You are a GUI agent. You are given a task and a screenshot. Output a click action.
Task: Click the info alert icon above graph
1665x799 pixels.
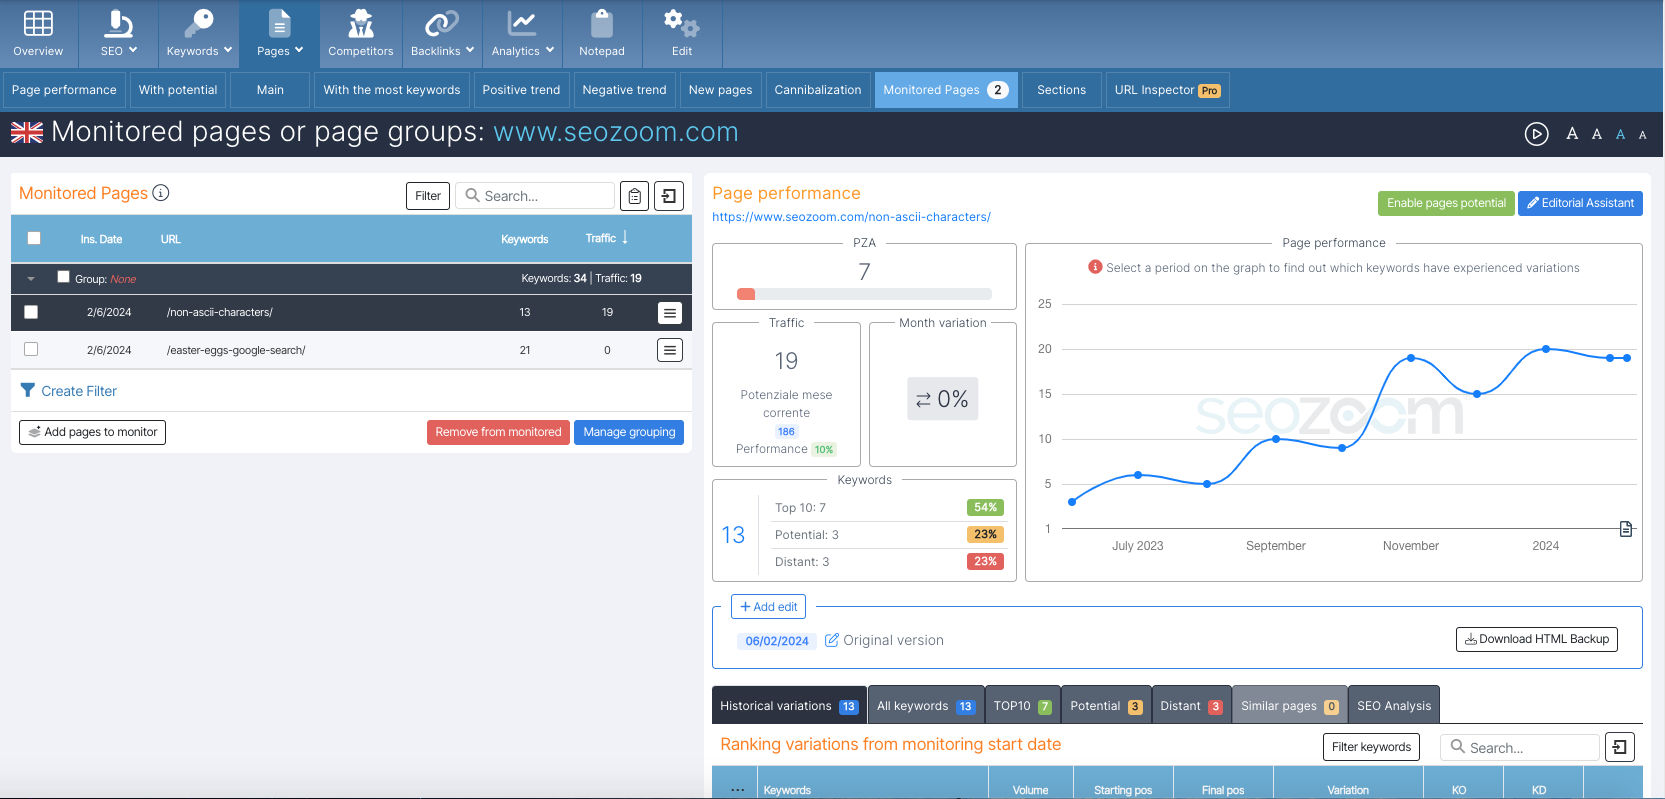tap(1095, 267)
